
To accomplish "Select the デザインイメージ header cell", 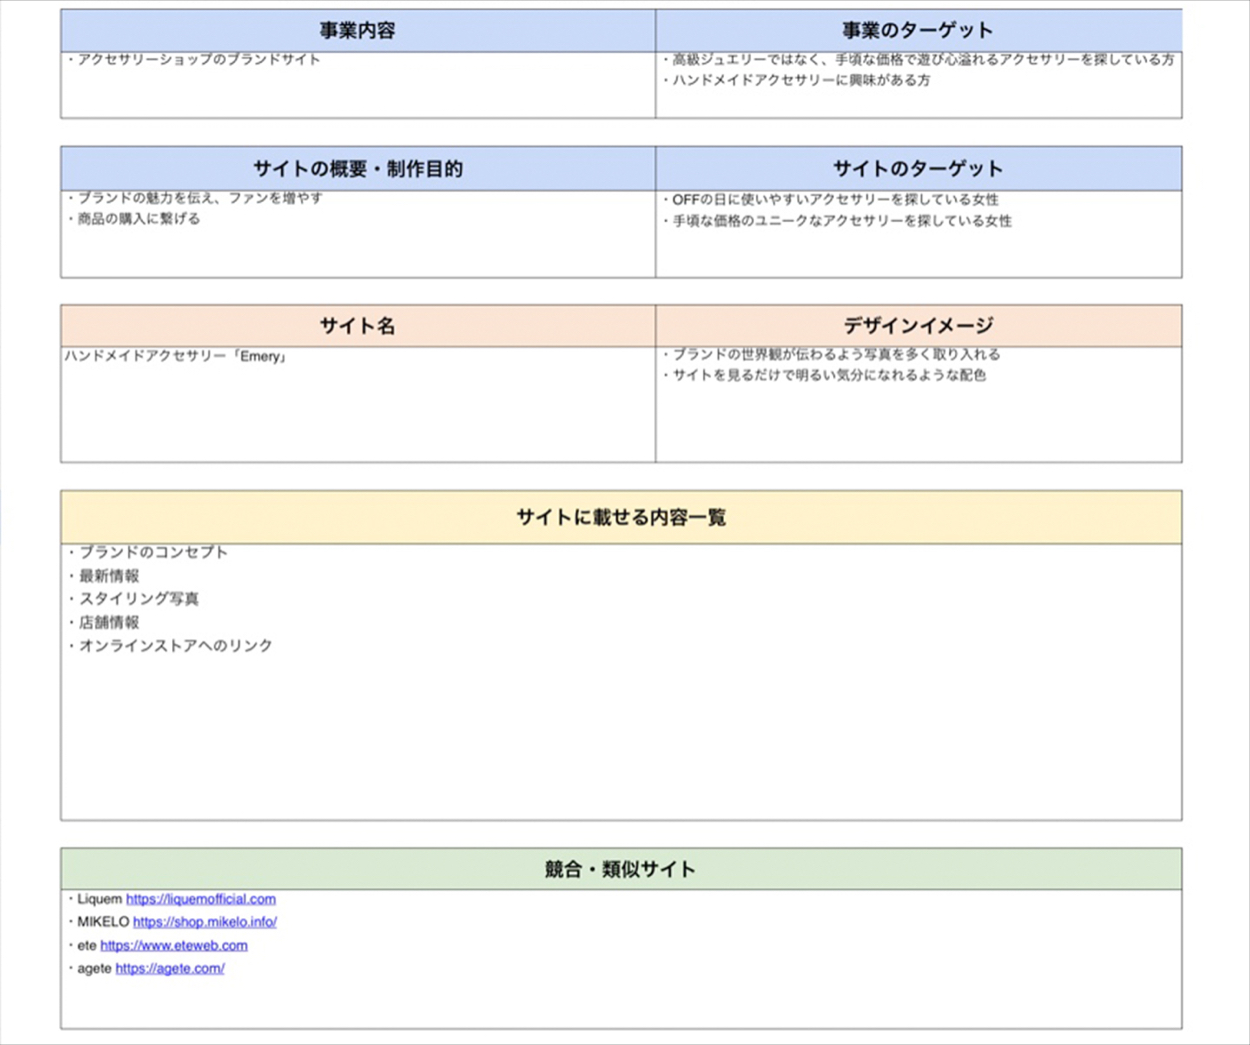I will click(917, 326).
